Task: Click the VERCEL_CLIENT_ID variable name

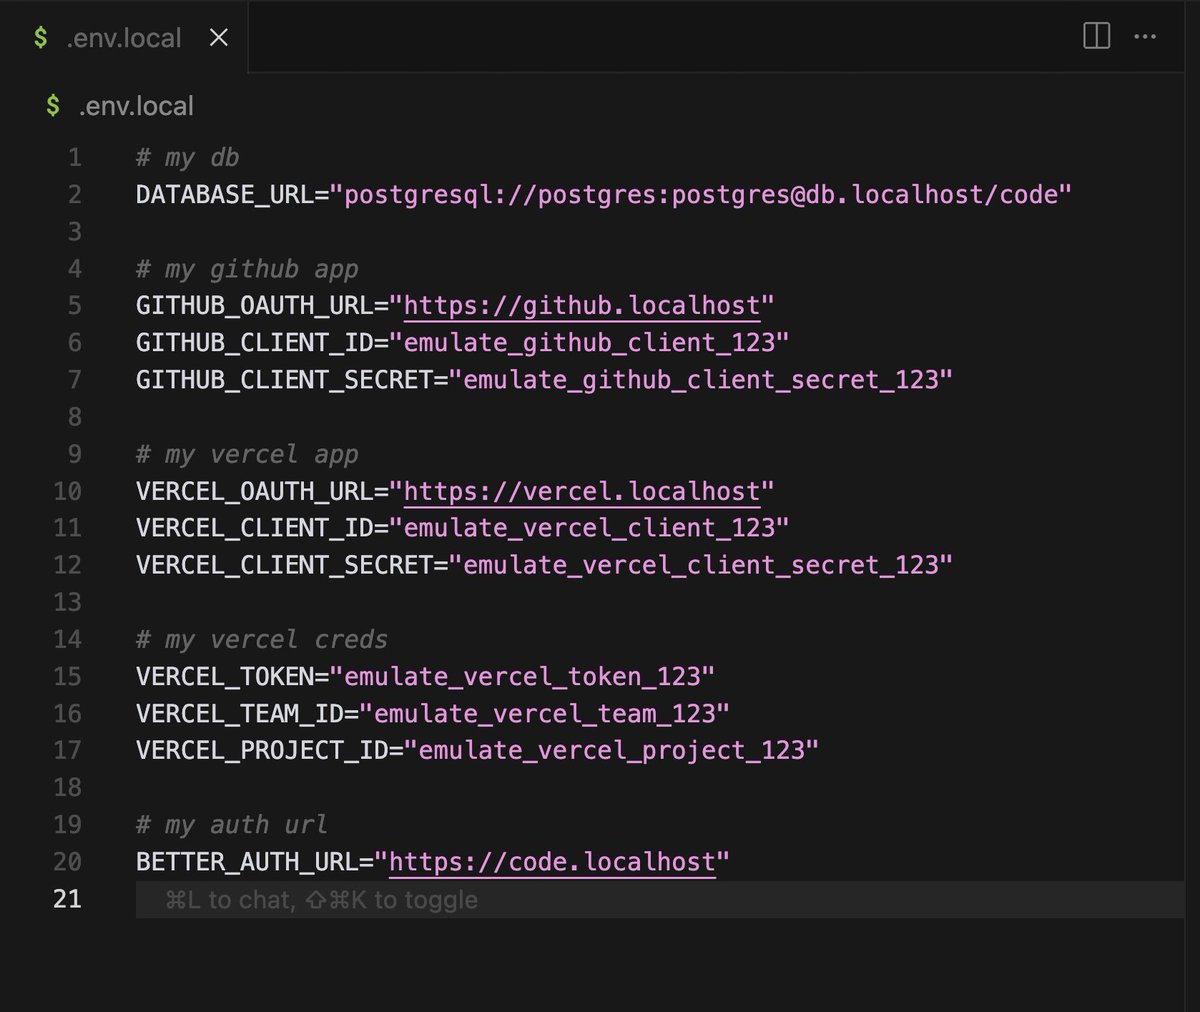Action: (x=255, y=528)
